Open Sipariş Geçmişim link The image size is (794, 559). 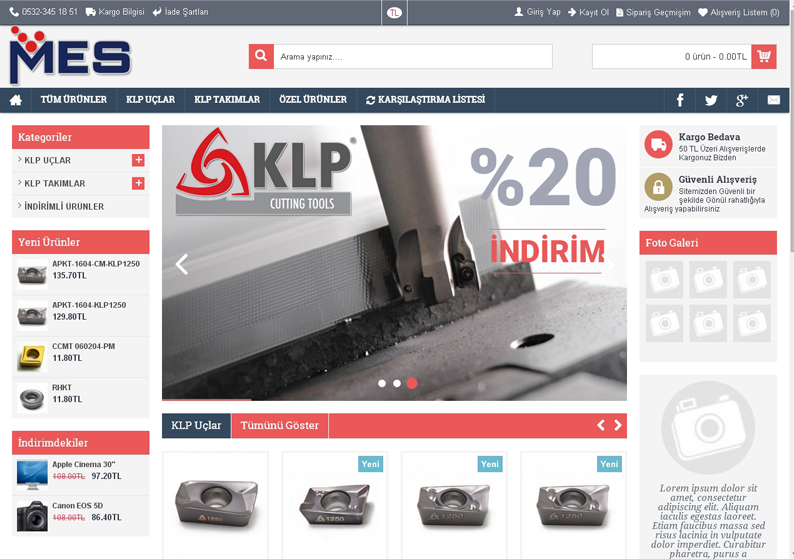[653, 12]
